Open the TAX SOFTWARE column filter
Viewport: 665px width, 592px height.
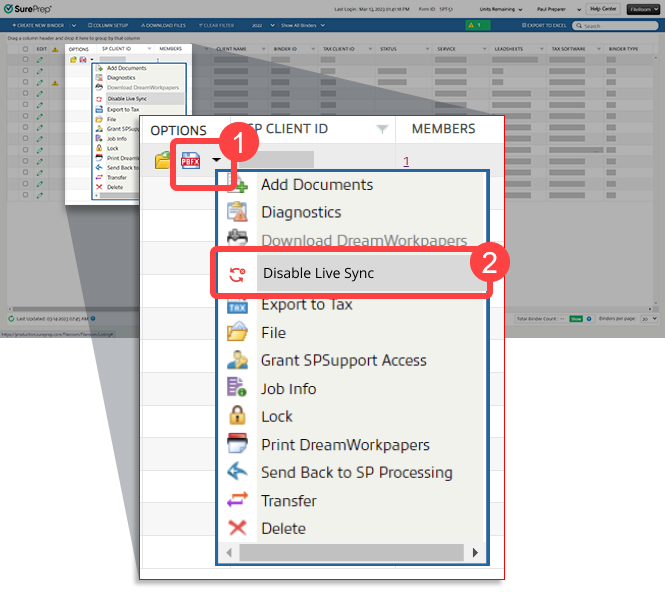pyautogui.click(x=599, y=49)
